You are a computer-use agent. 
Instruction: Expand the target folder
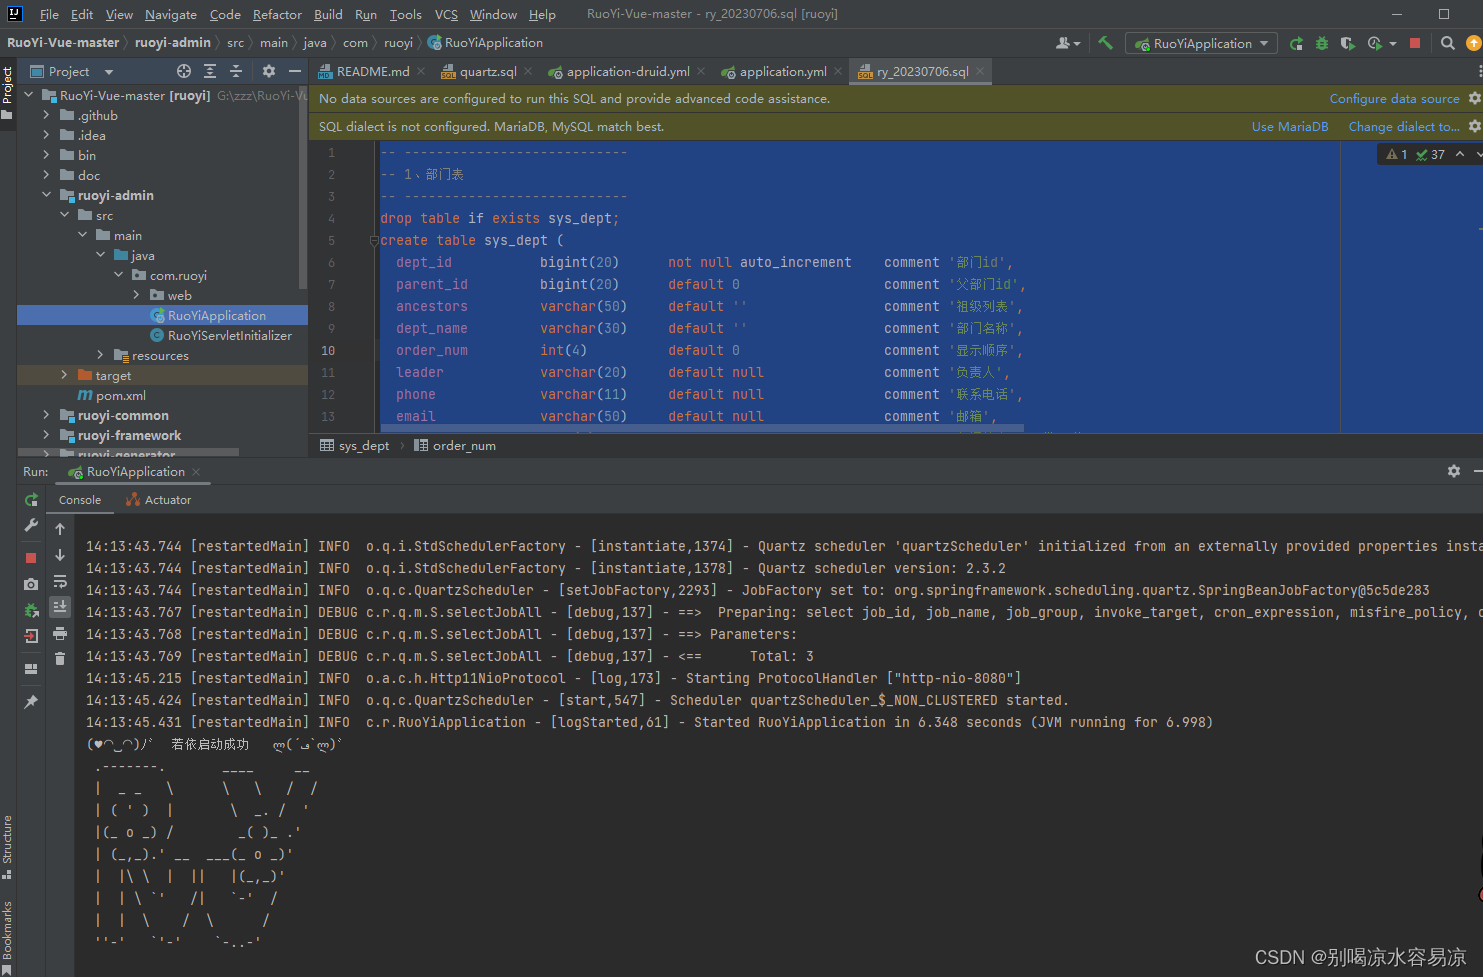point(64,375)
